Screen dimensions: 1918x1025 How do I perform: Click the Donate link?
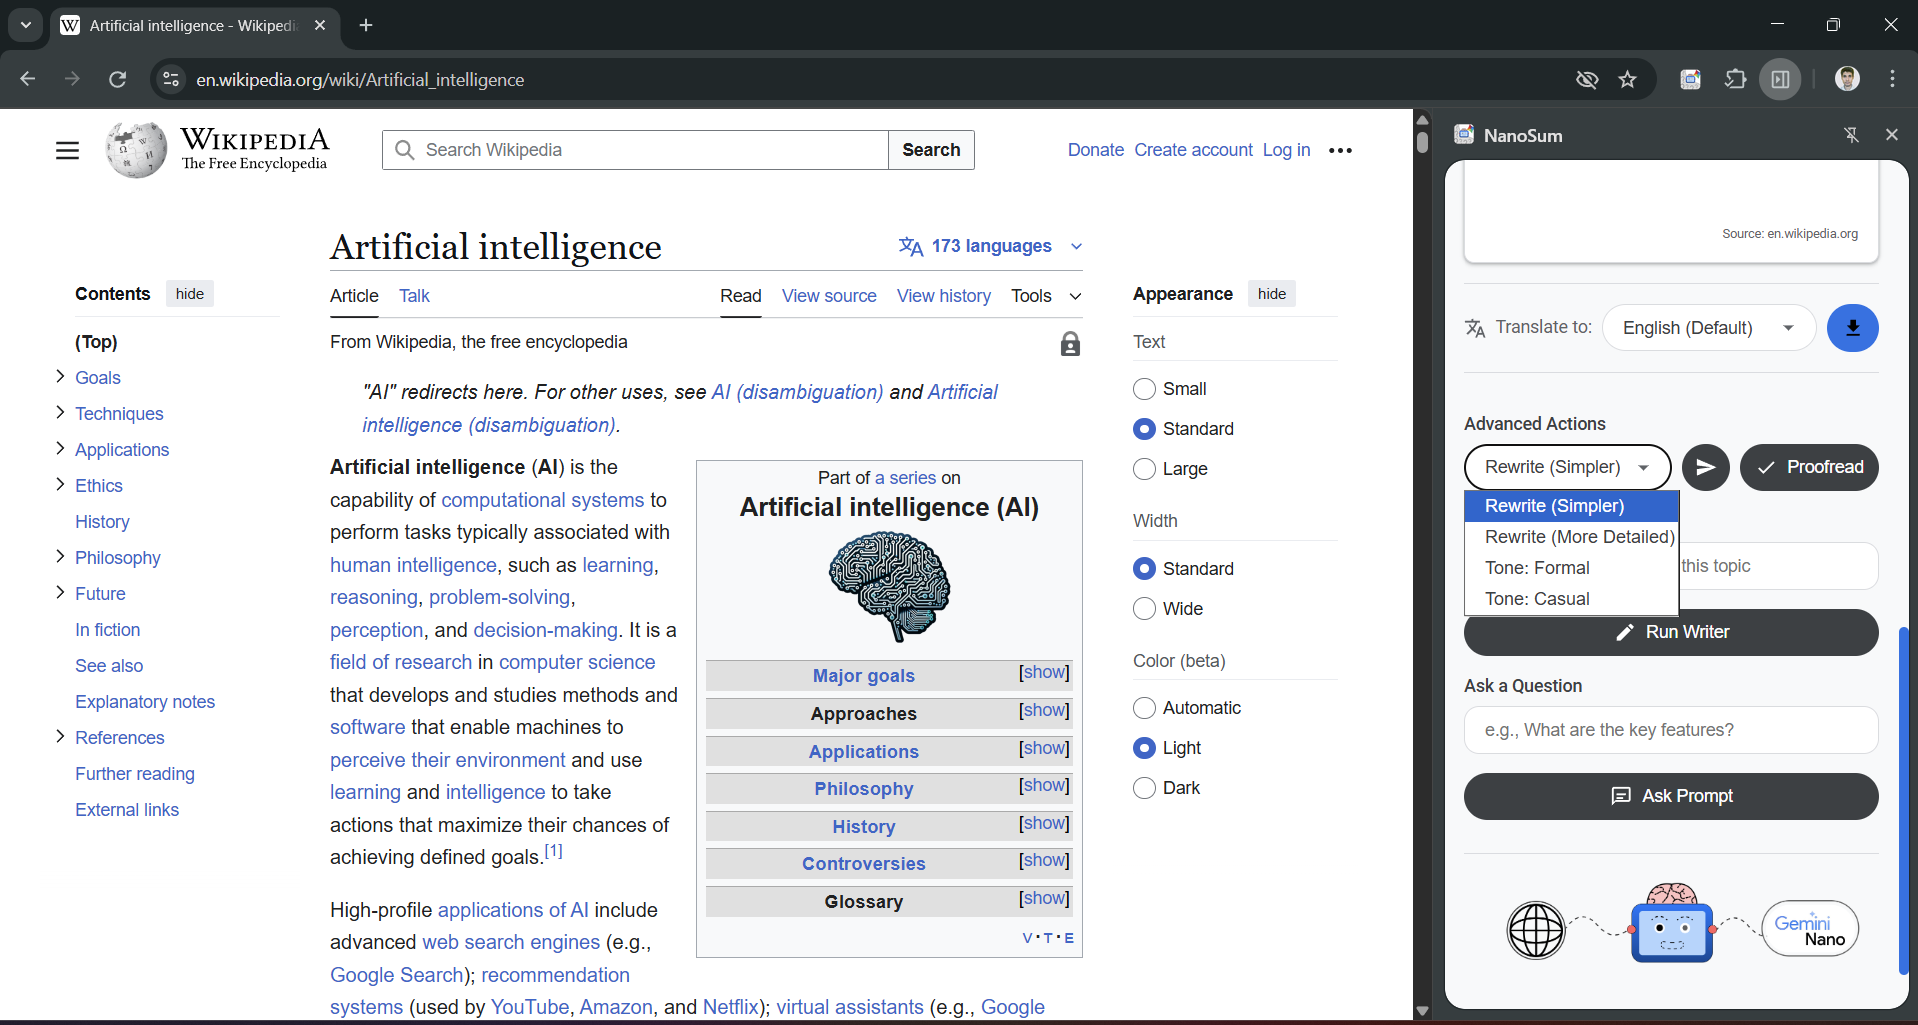pyautogui.click(x=1096, y=150)
